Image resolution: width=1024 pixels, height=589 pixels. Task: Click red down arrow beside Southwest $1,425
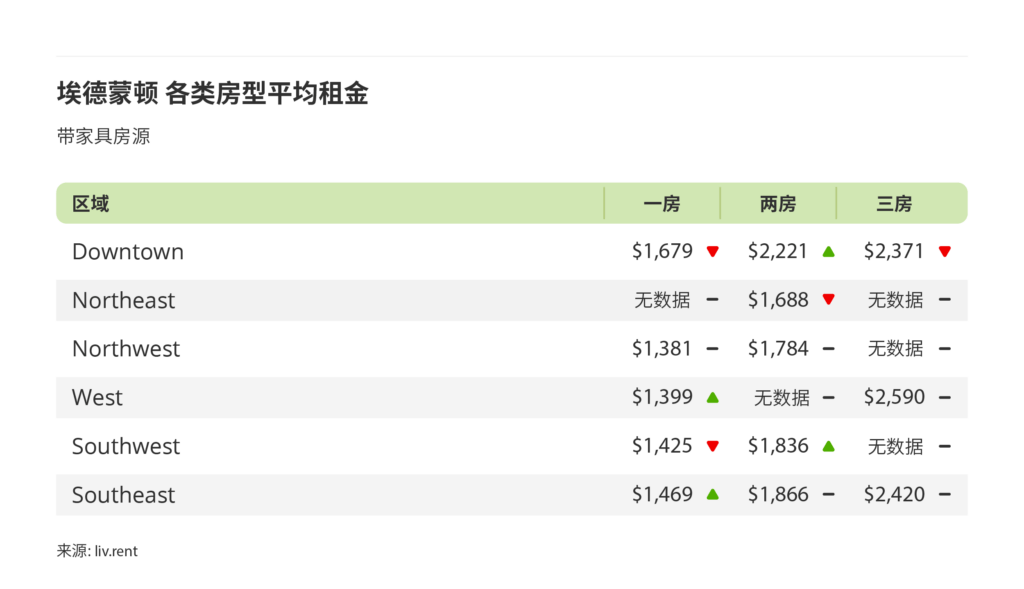pyautogui.click(x=712, y=446)
